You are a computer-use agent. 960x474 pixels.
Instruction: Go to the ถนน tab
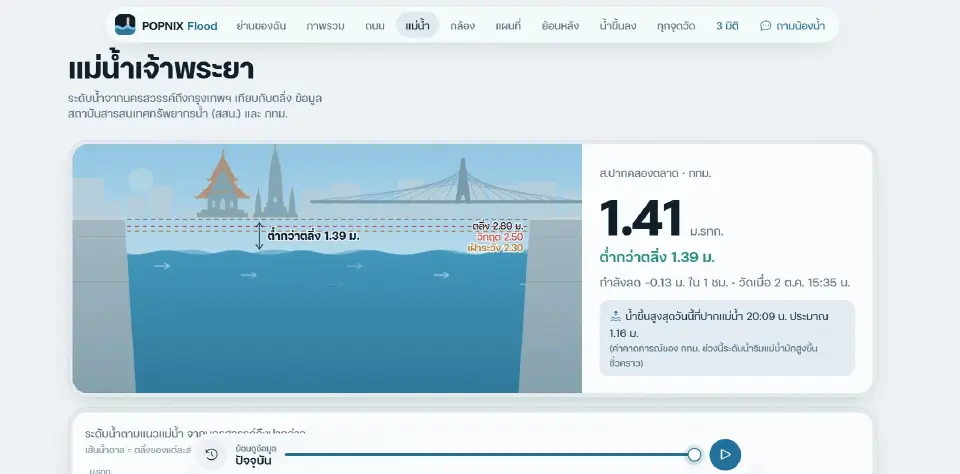pos(375,26)
